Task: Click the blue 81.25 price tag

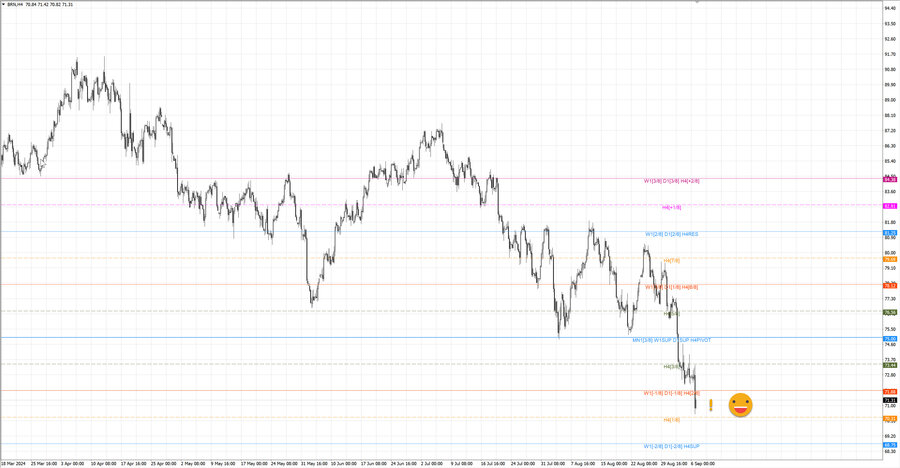Action: 890,233
